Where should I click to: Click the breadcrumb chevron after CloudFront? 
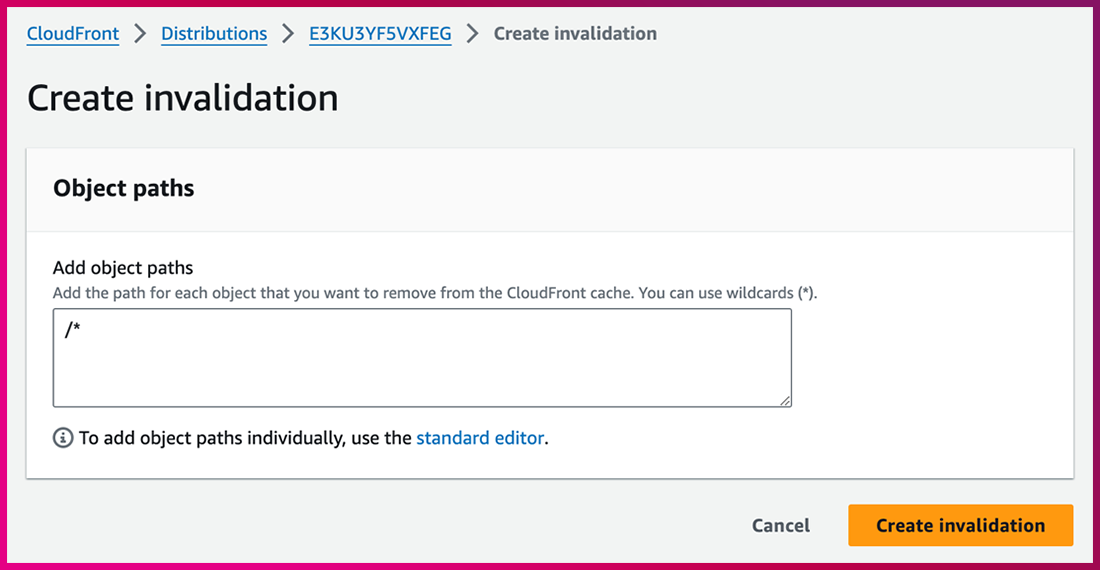pyautogui.click(x=140, y=34)
